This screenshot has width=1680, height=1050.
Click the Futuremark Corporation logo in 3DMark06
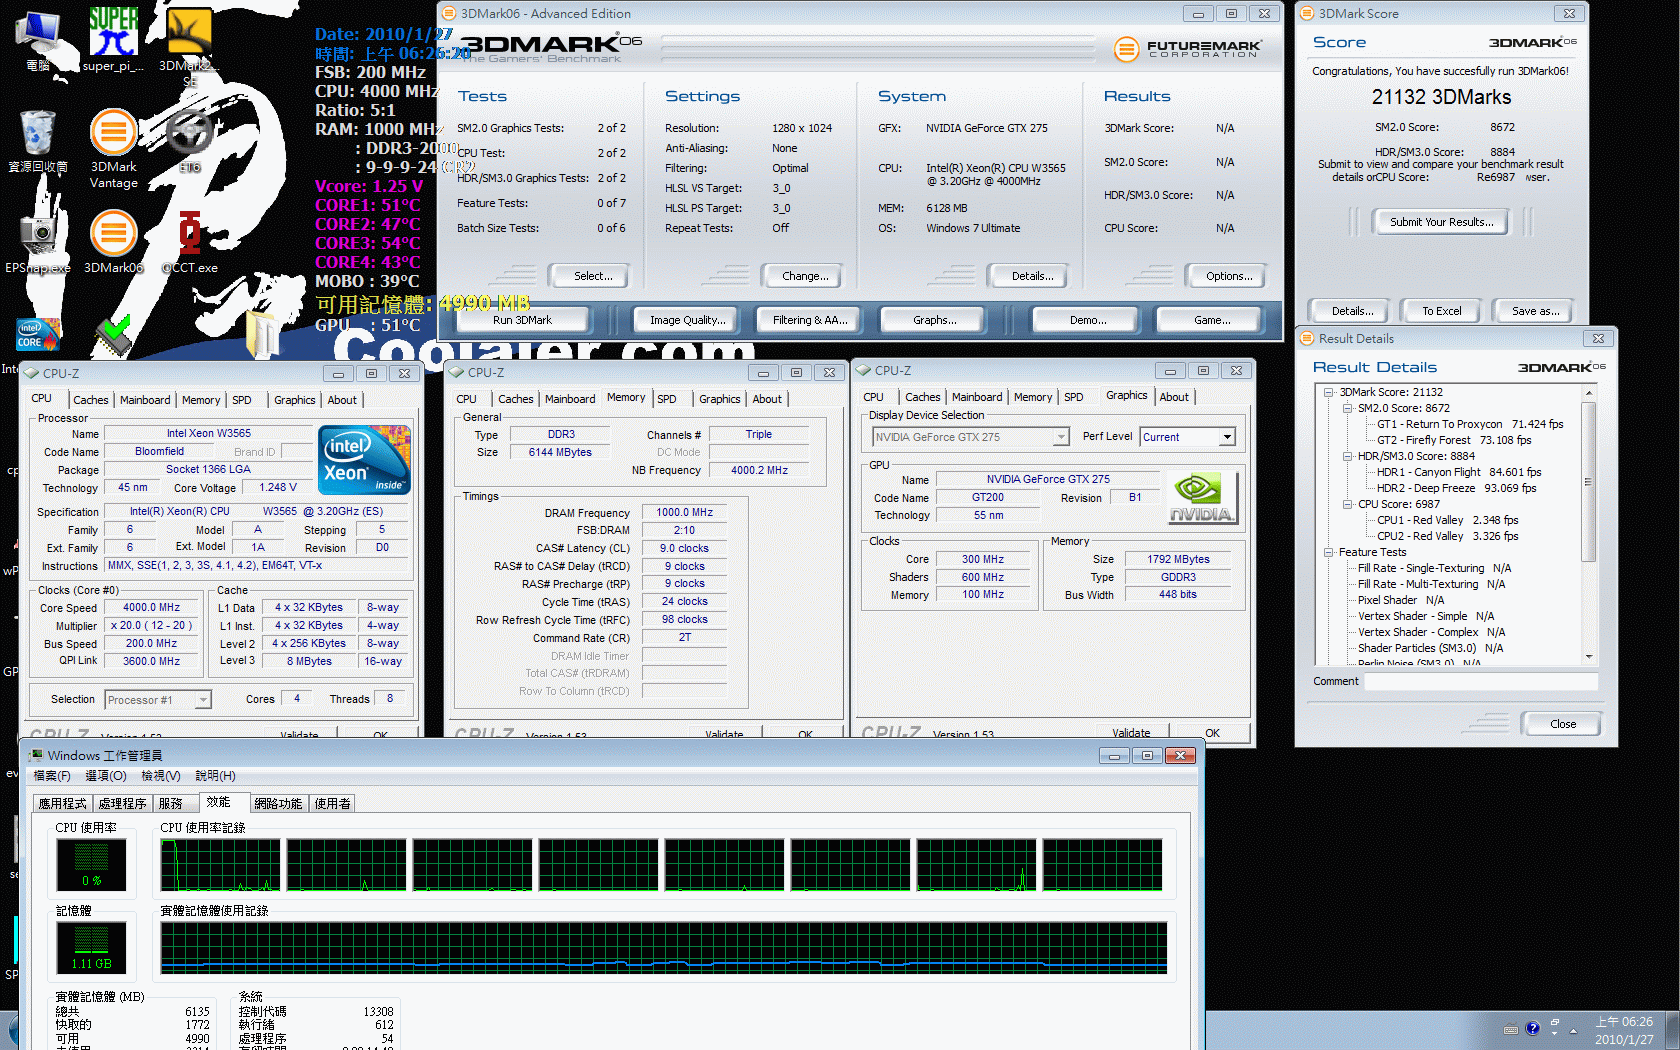coord(1188,48)
